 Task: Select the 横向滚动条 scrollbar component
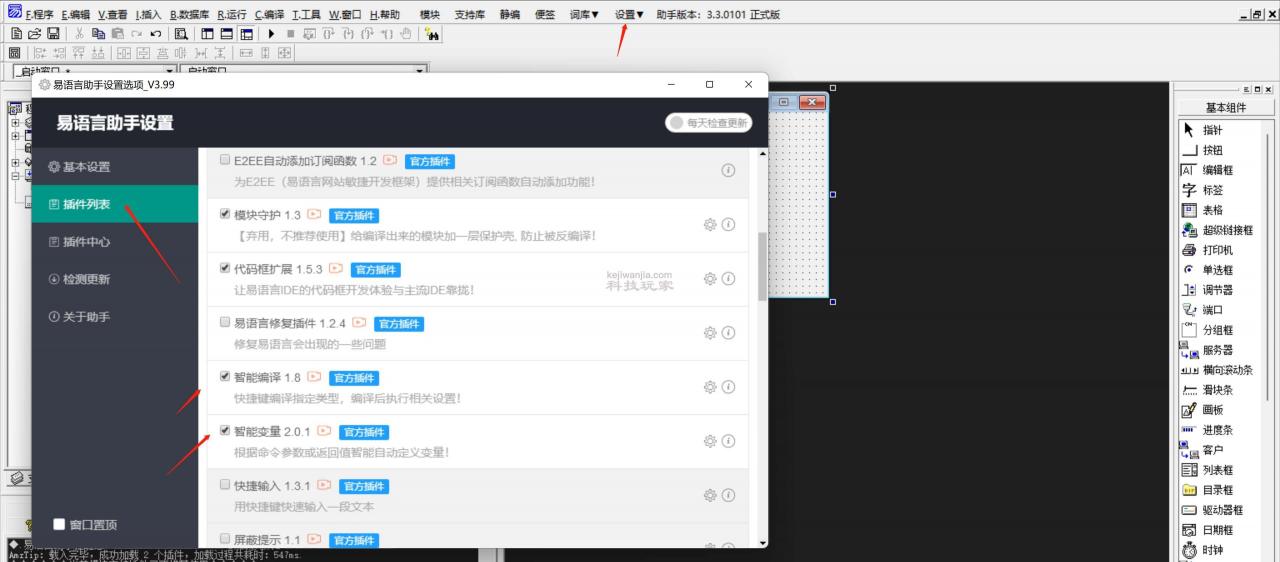click(1217, 370)
